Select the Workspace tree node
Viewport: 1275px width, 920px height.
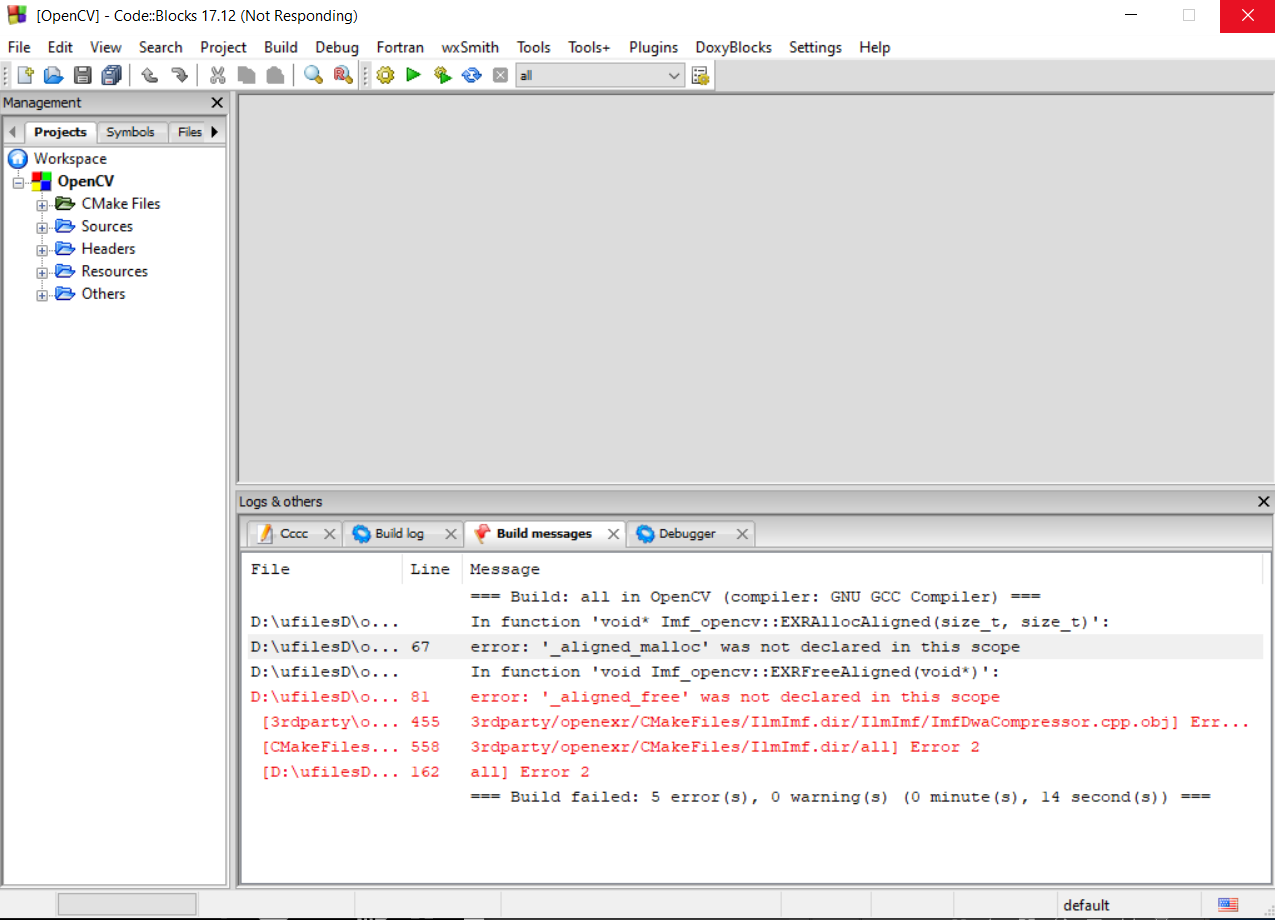[70, 159]
